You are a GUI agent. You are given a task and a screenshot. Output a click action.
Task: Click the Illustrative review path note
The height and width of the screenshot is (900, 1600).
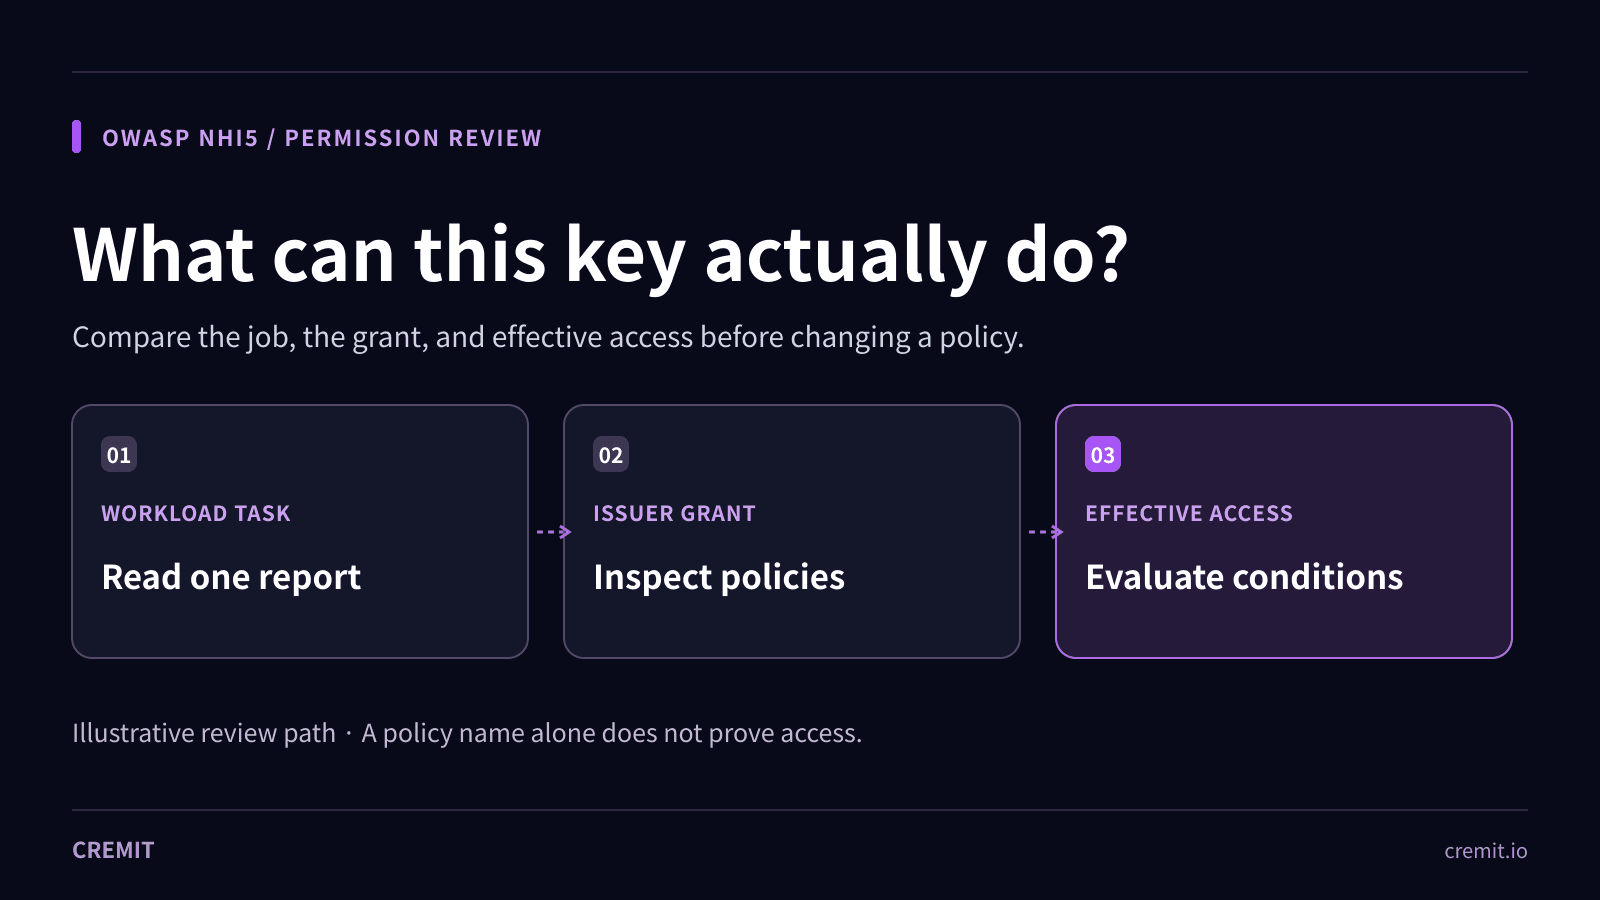pyautogui.click(x=204, y=734)
